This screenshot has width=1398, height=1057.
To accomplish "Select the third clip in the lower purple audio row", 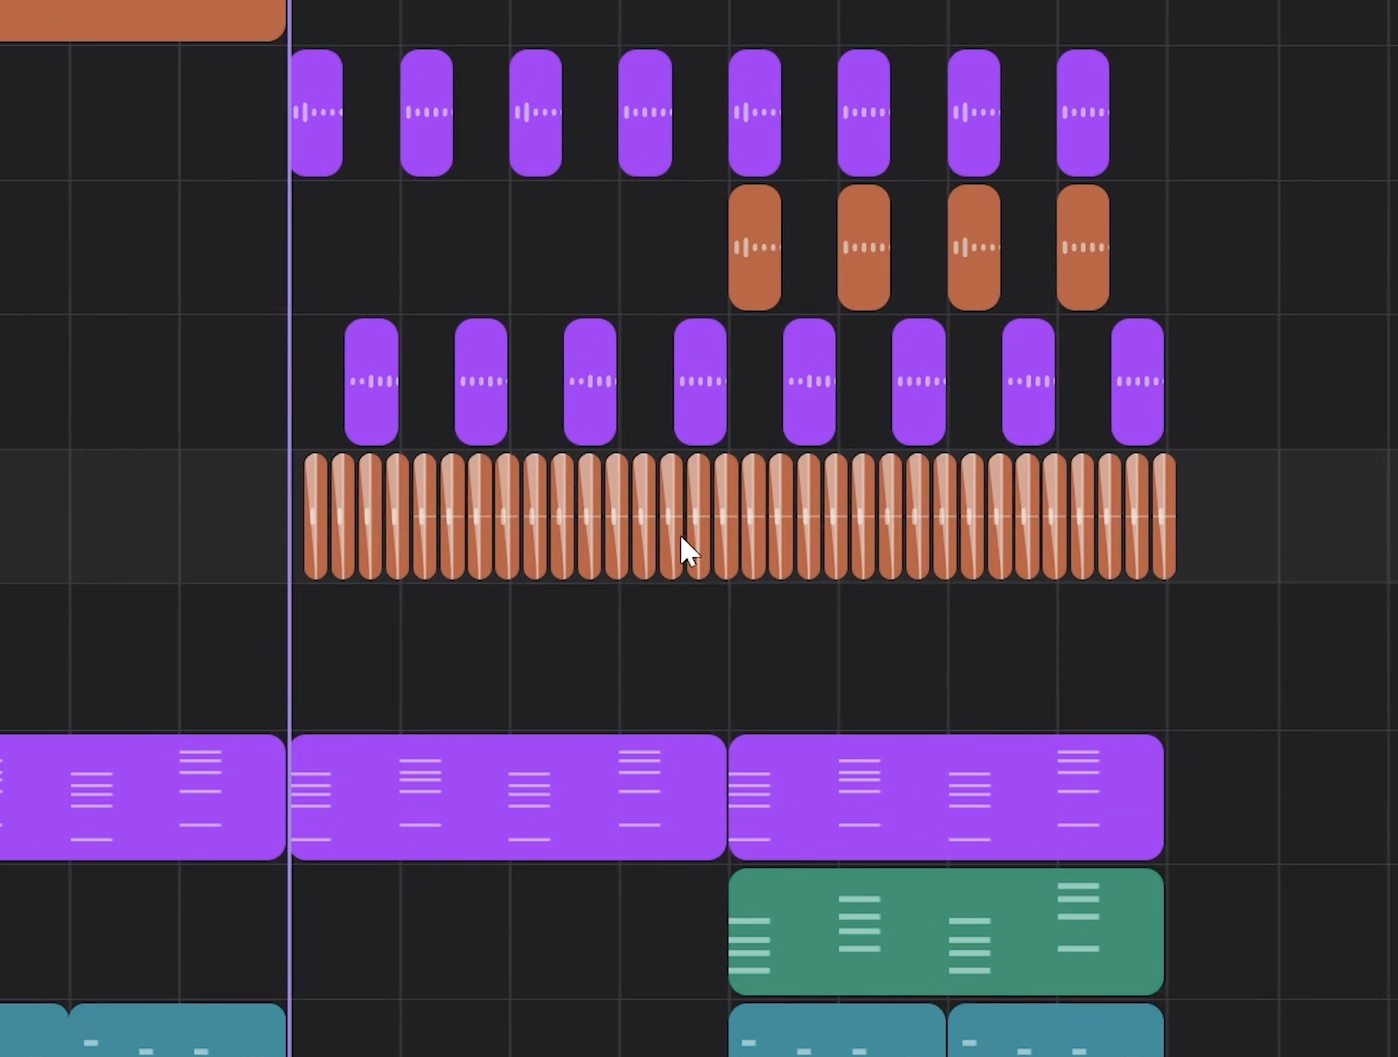I will (x=590, y=382).
